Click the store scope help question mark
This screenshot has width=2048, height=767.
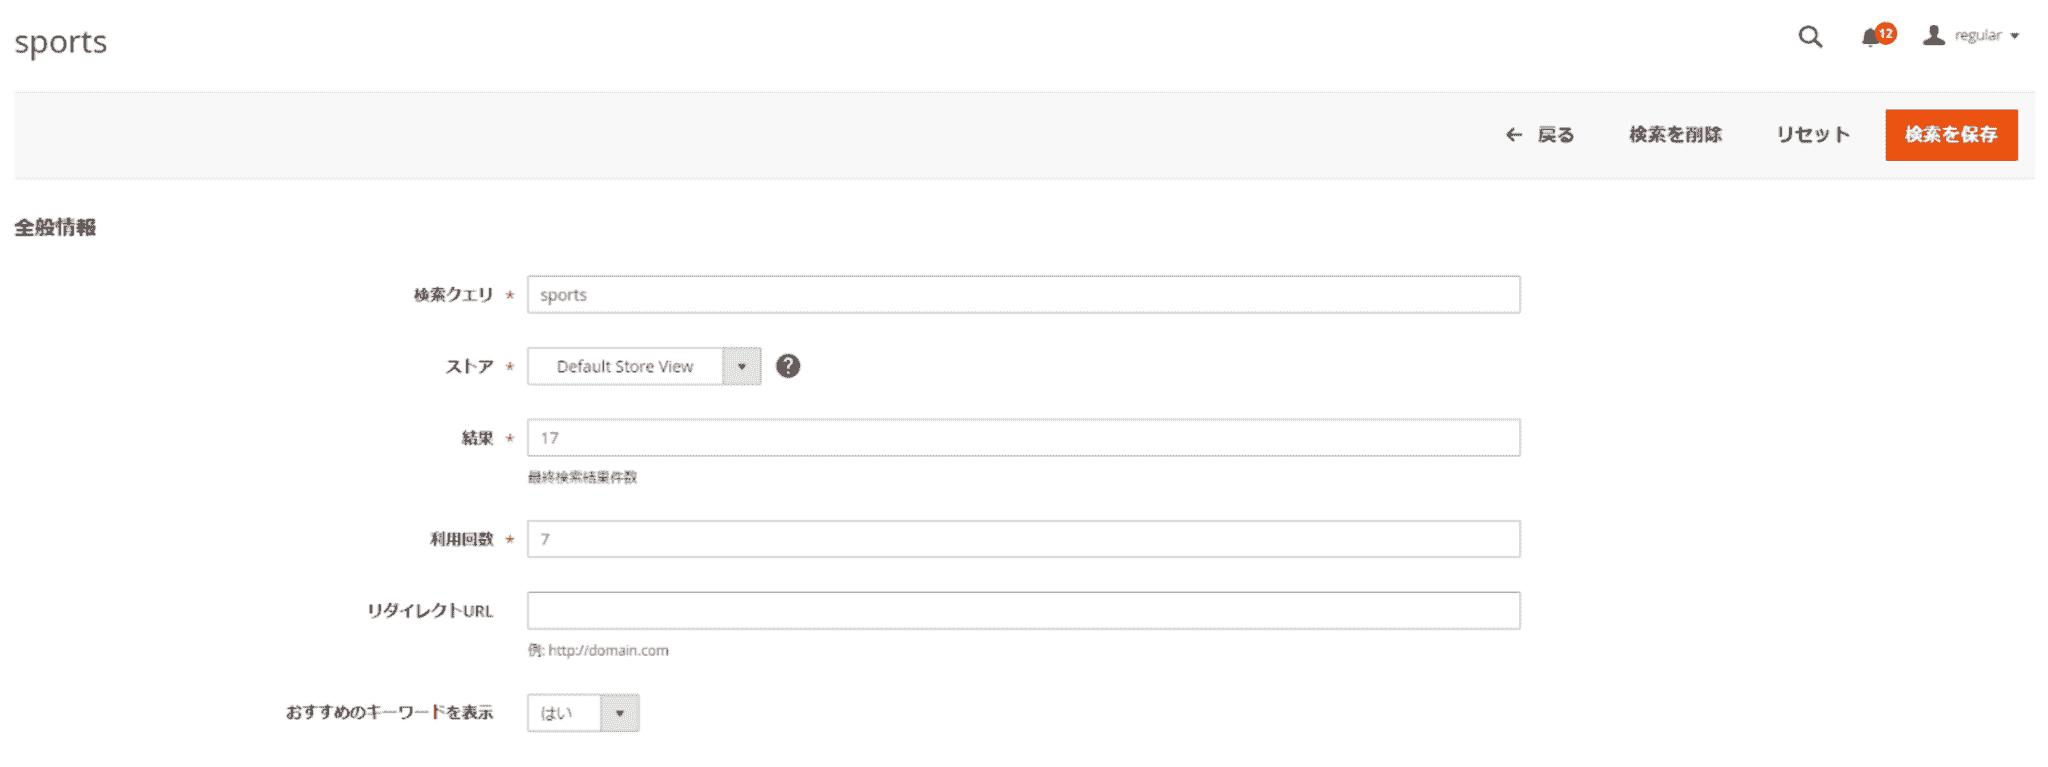(x=788, y=366)
